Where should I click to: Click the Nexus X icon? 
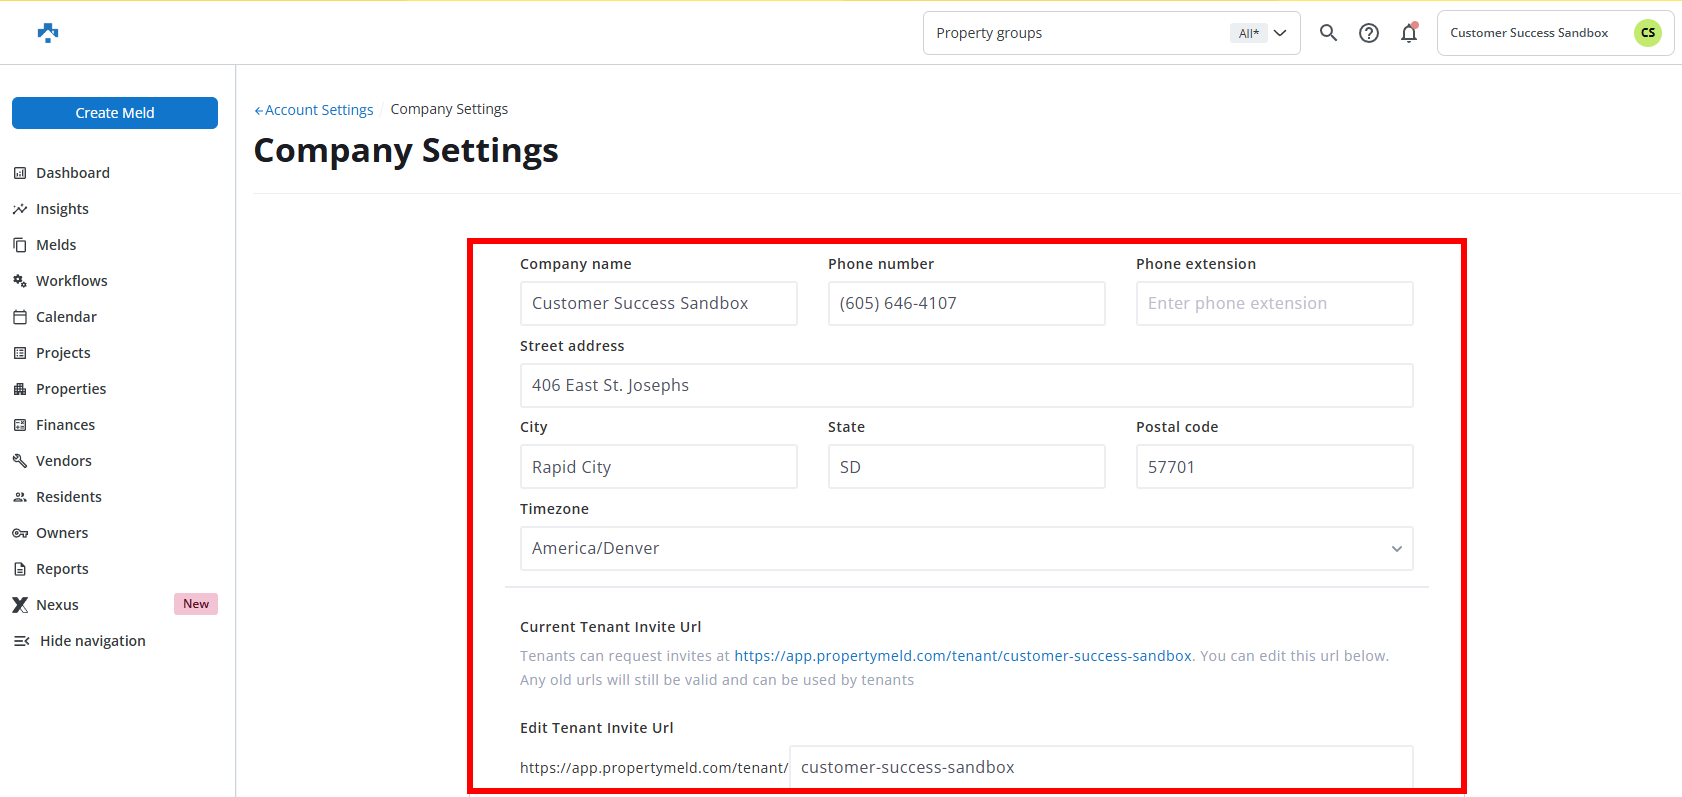(x=20, y=605)
